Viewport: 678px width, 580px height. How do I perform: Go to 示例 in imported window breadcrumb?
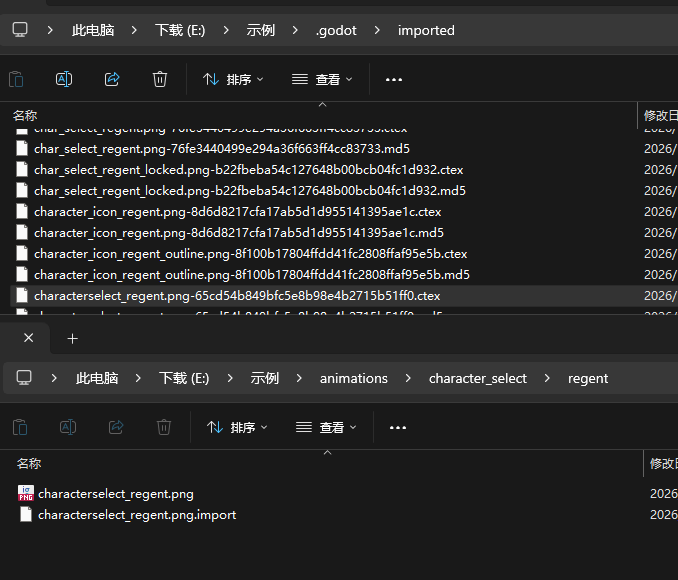click(x=260, y=30)
